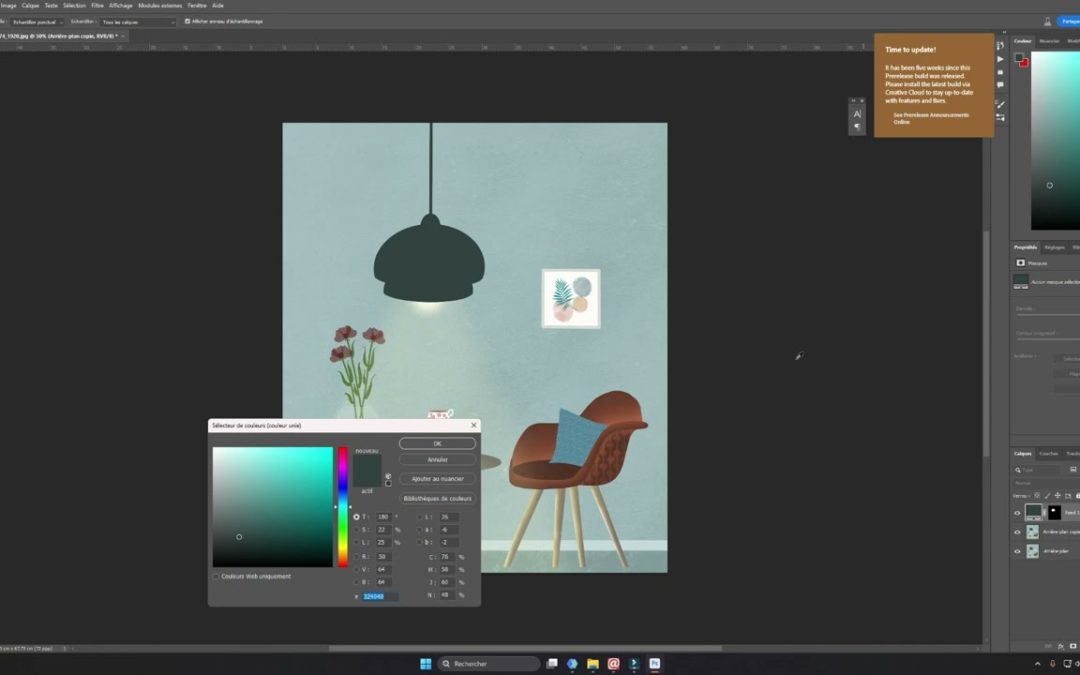Open the Texte menu
The width and height of the screenshot is (1080, 675).
pyautogui.click(x=51, y=6)
